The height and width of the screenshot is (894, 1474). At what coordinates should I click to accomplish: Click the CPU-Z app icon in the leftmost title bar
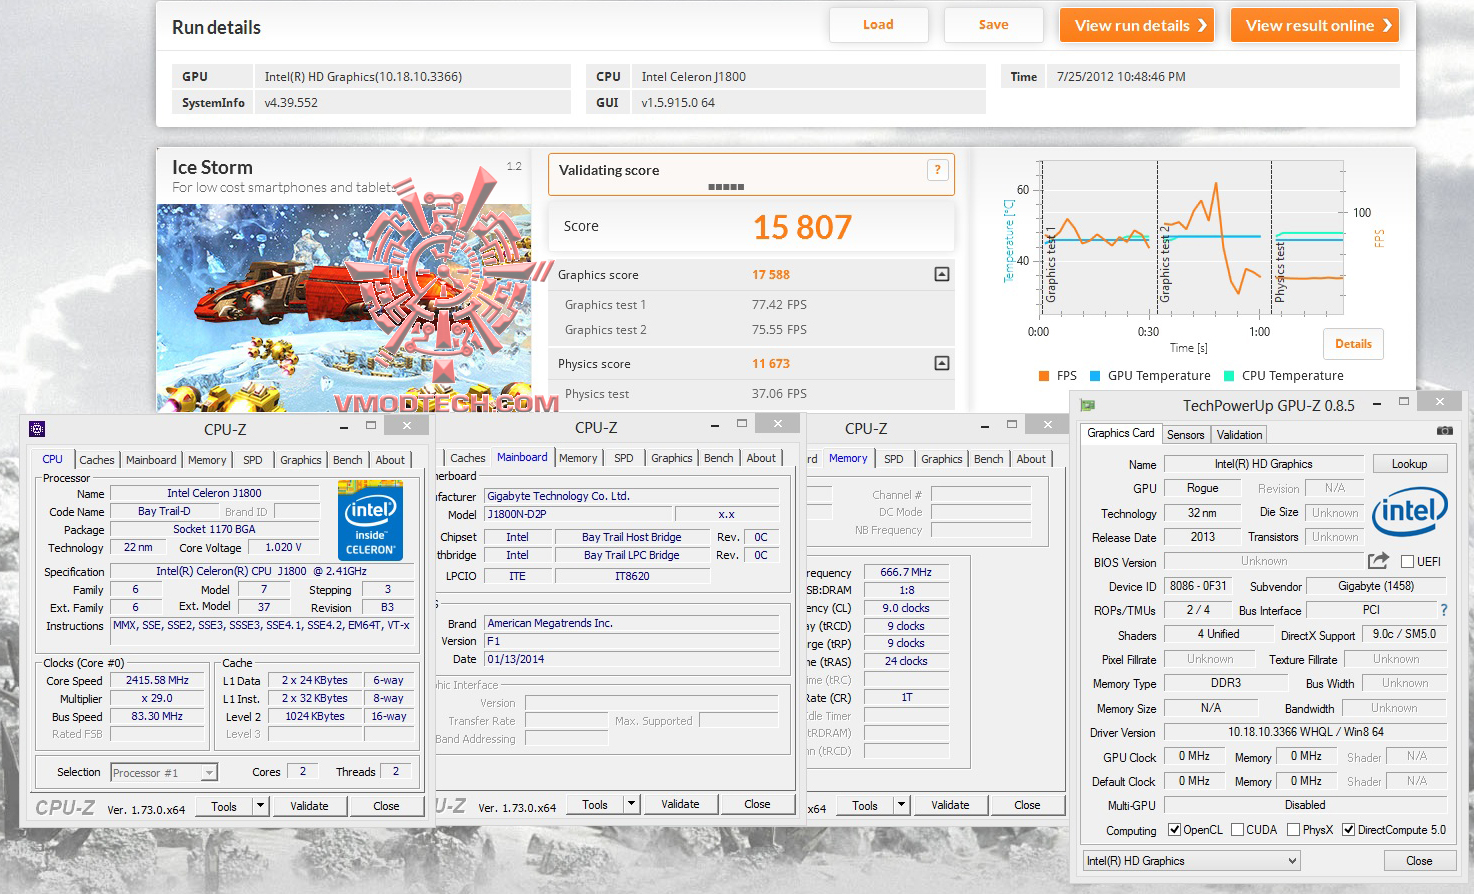pyautogui.click(x=37, y=429)
